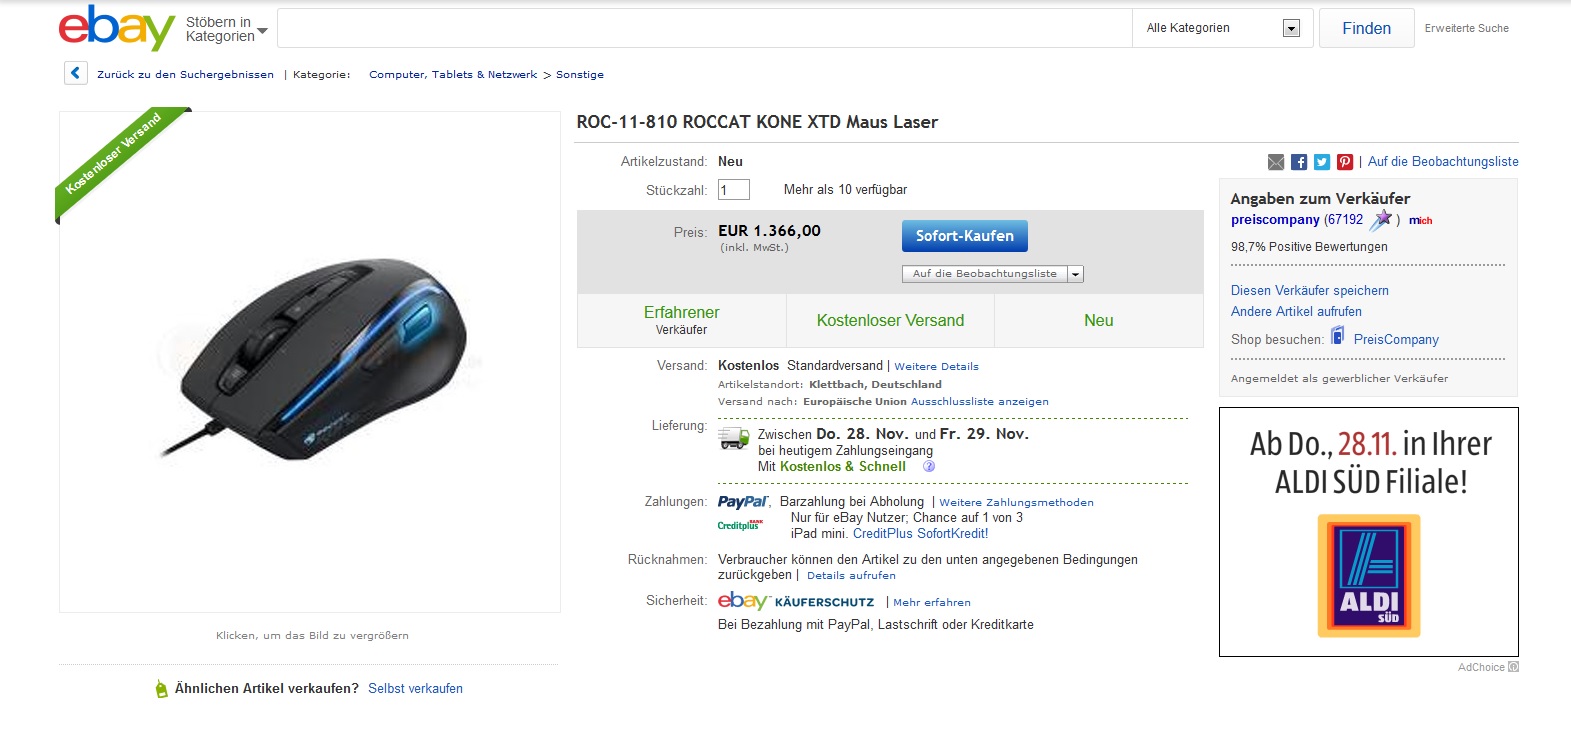Image resolution: width=1571 pixels, height=736 pixels.
Task: Enlarge the Roccat mouse product image
Action: click(310, 360)
